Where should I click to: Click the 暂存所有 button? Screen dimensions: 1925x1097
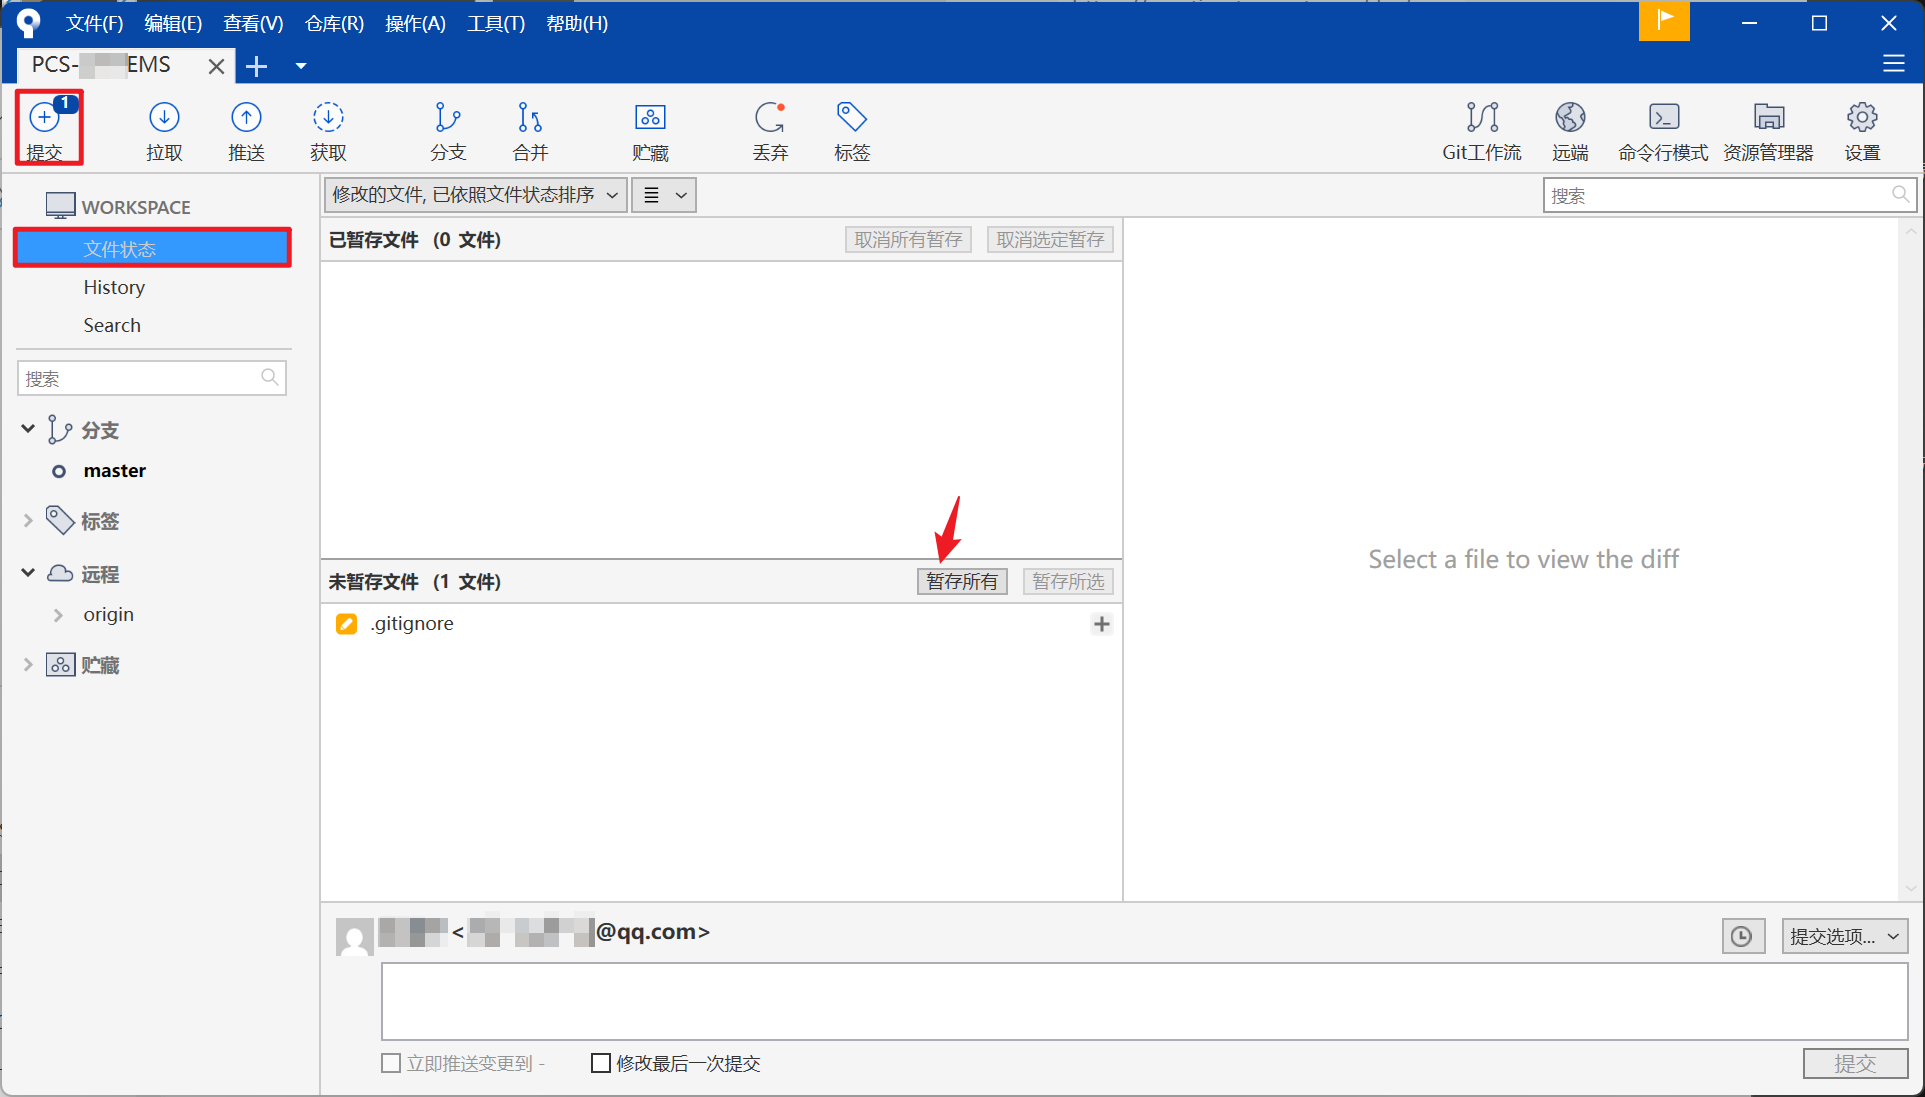click(961, 582)
